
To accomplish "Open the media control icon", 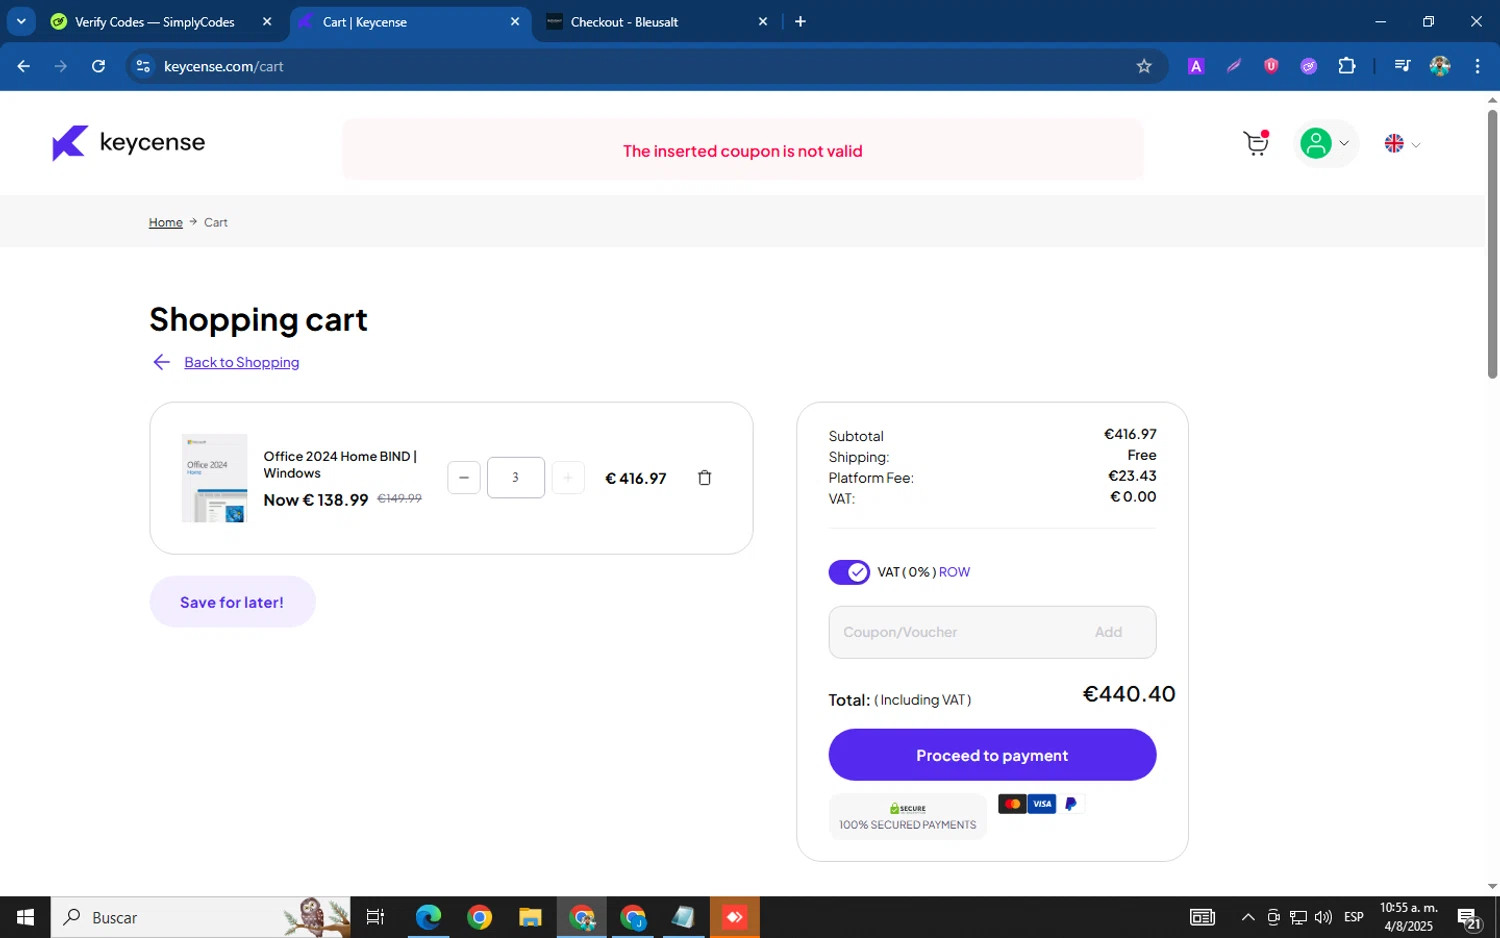I will tap(1402, 66).
